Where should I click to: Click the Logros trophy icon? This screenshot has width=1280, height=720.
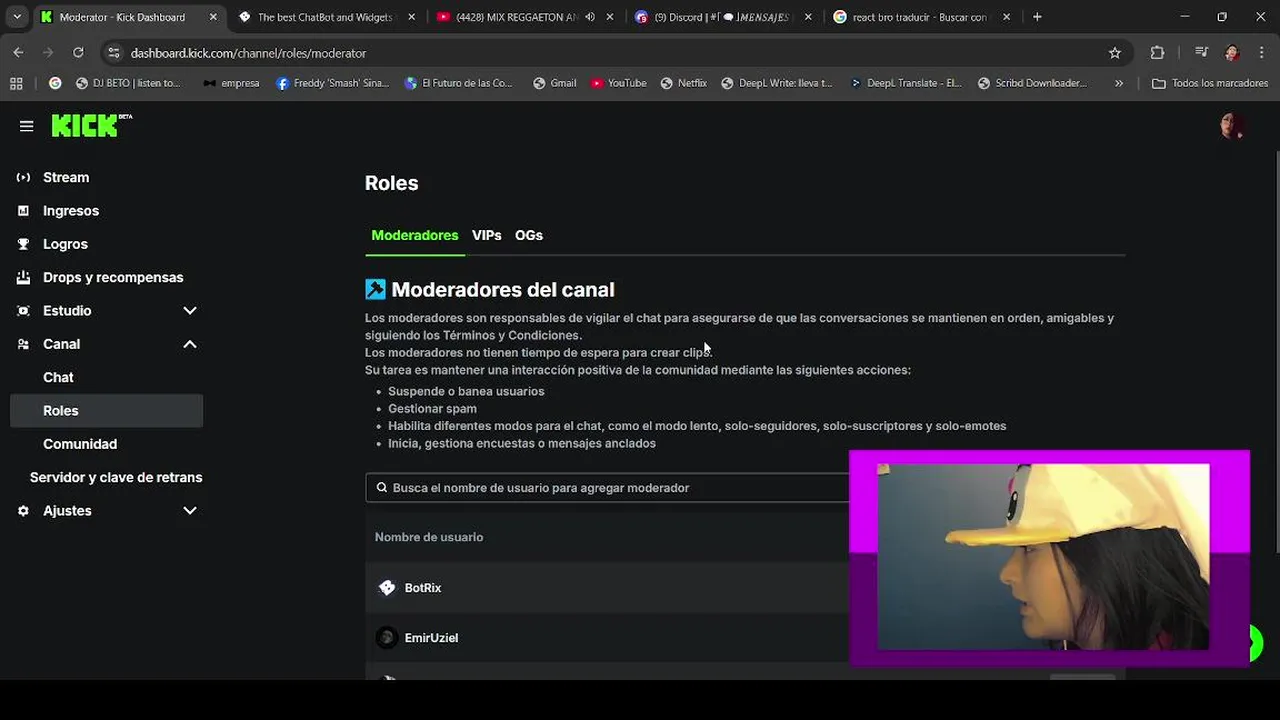click(x=23, y=244)
